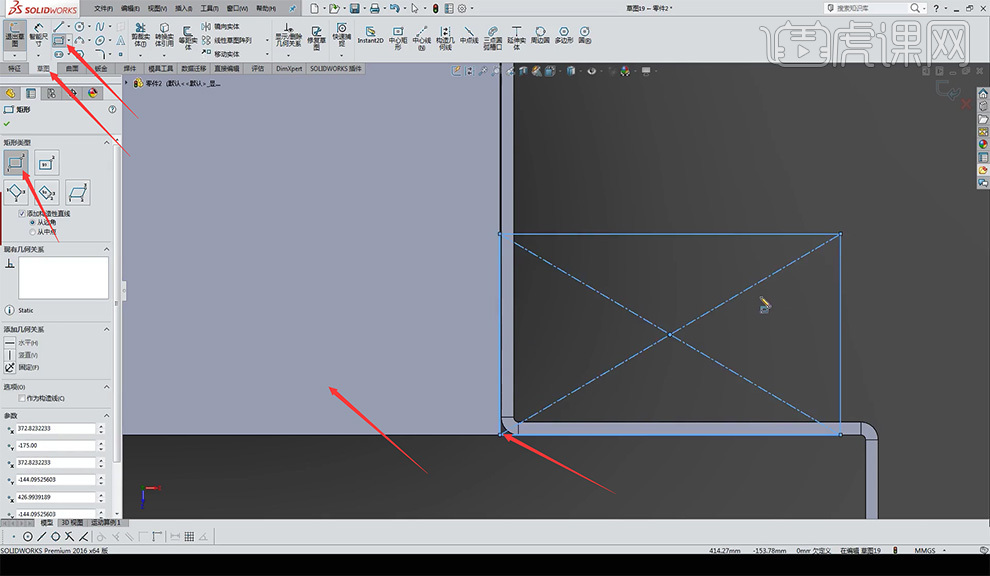Open dropdown under Exit Sketch button
This screenshot has width=990, height=576.
15,56
